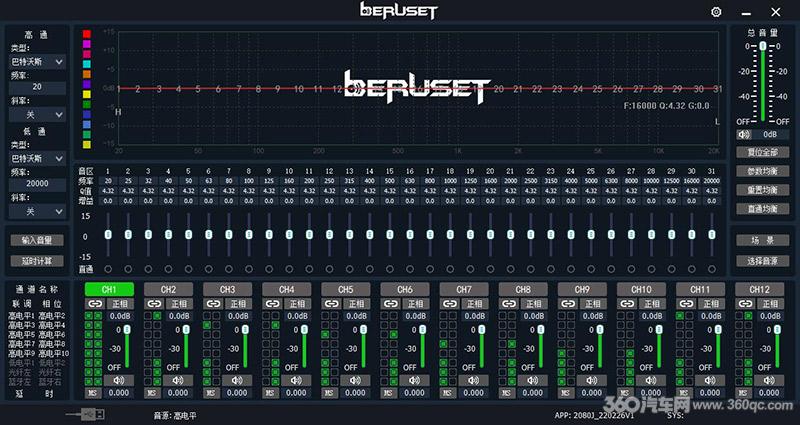Mute CH6 with its speaker icon
This screenshot has width=800, height=425.
pos(415,381)
